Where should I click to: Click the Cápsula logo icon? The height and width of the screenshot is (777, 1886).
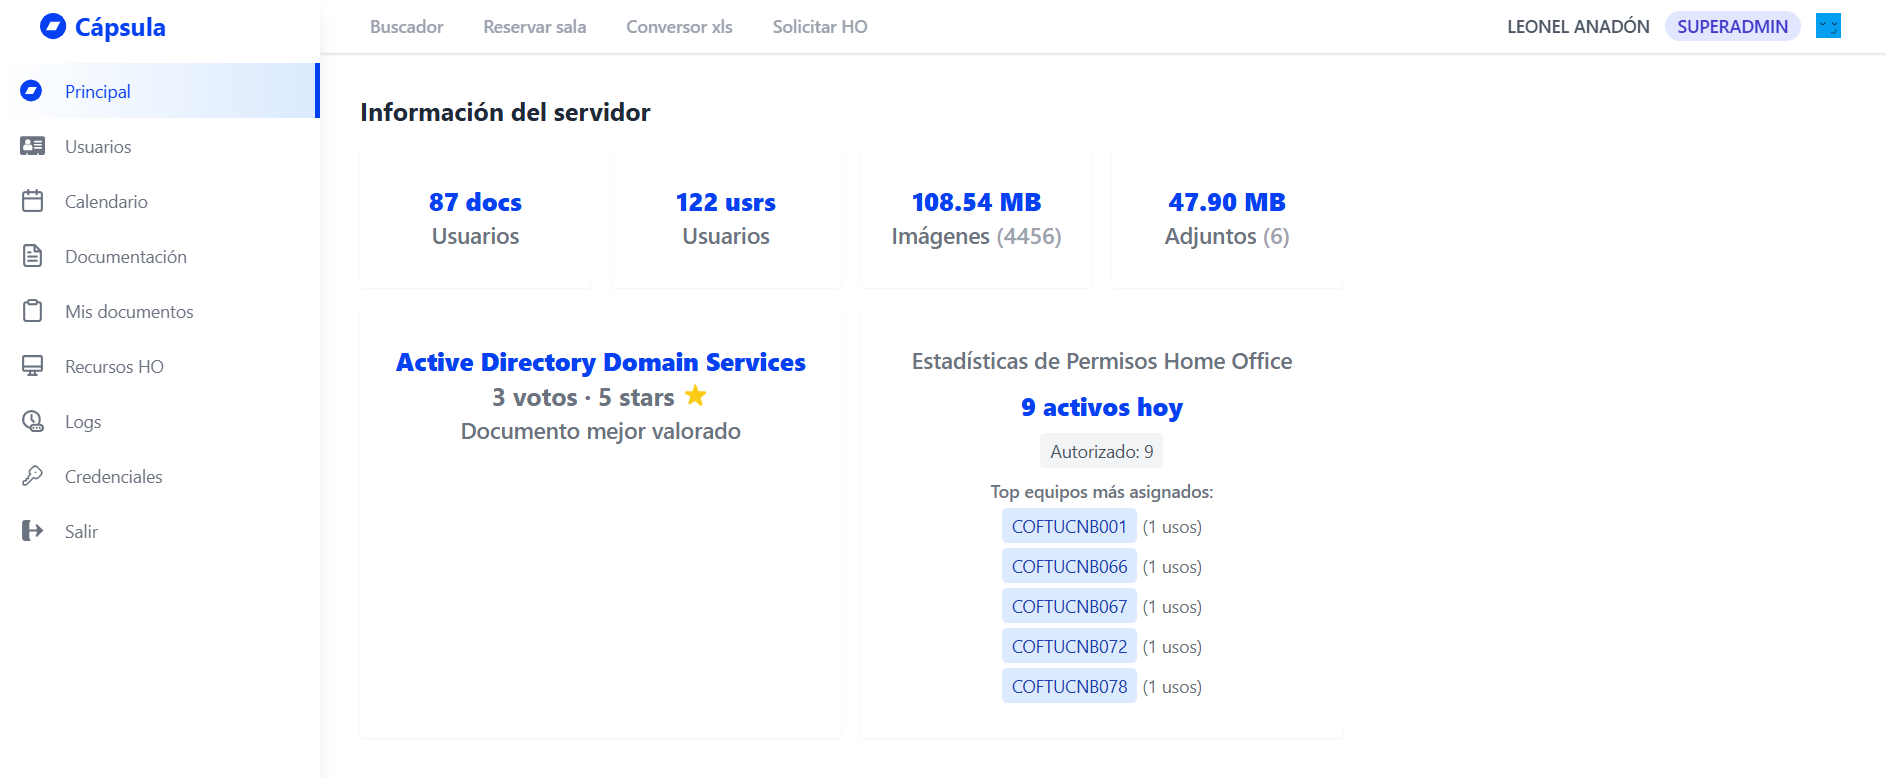pyautogui.click(x=53, y=27)
